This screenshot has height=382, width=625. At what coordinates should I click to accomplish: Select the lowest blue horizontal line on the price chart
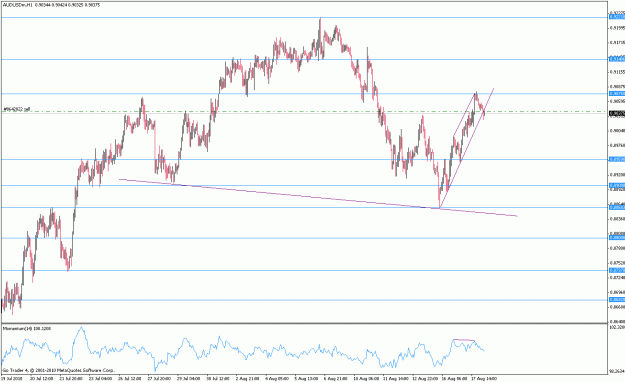[x=305, y=300]
